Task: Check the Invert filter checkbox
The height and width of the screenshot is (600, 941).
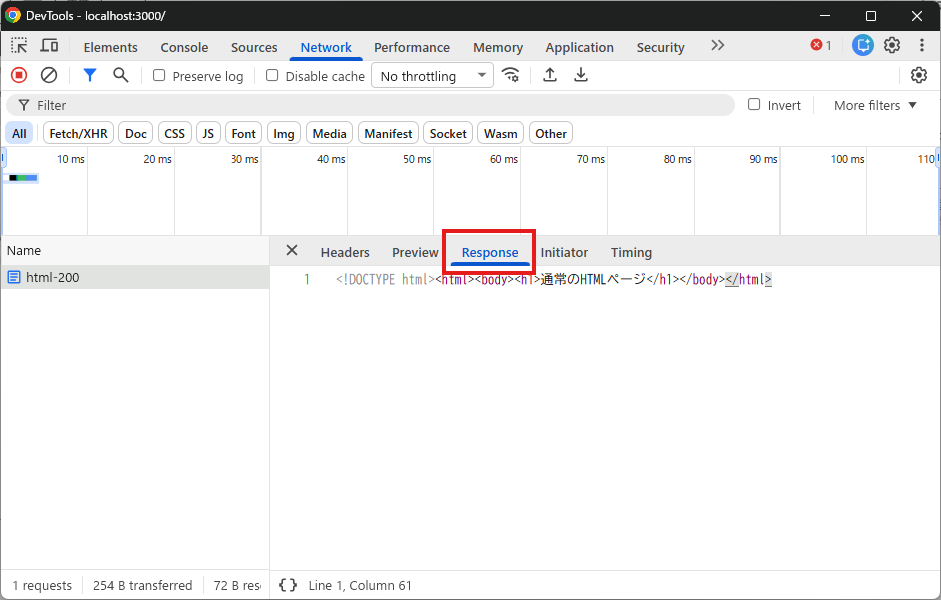Action: [754, 104]
